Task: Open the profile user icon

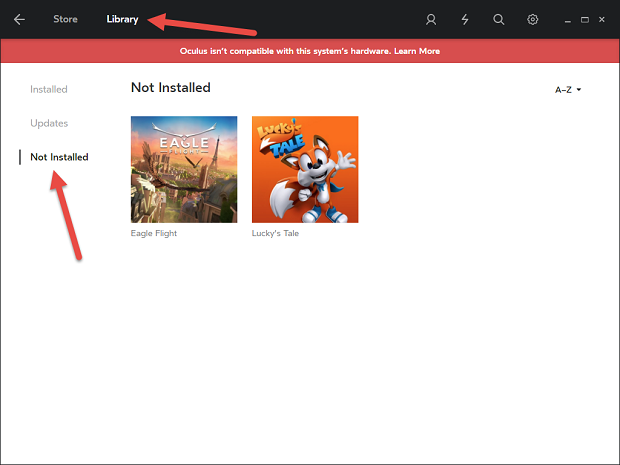Action: coord(431,19)
